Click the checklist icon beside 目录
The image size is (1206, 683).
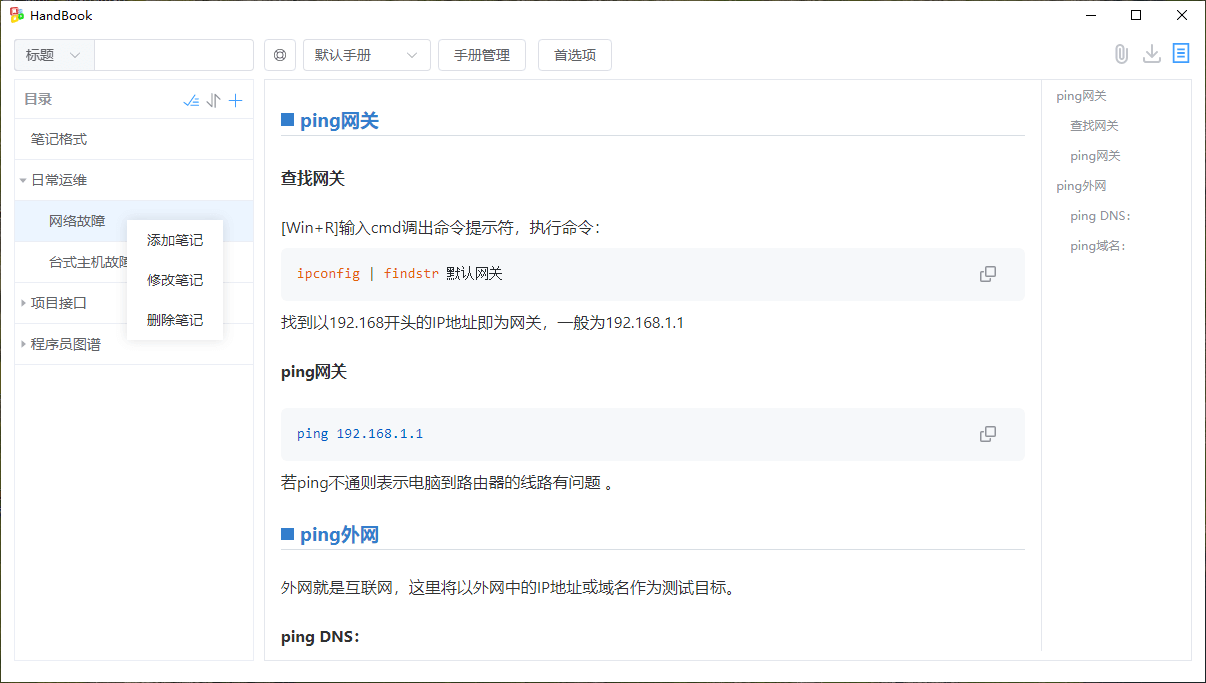tap(191, 100)
